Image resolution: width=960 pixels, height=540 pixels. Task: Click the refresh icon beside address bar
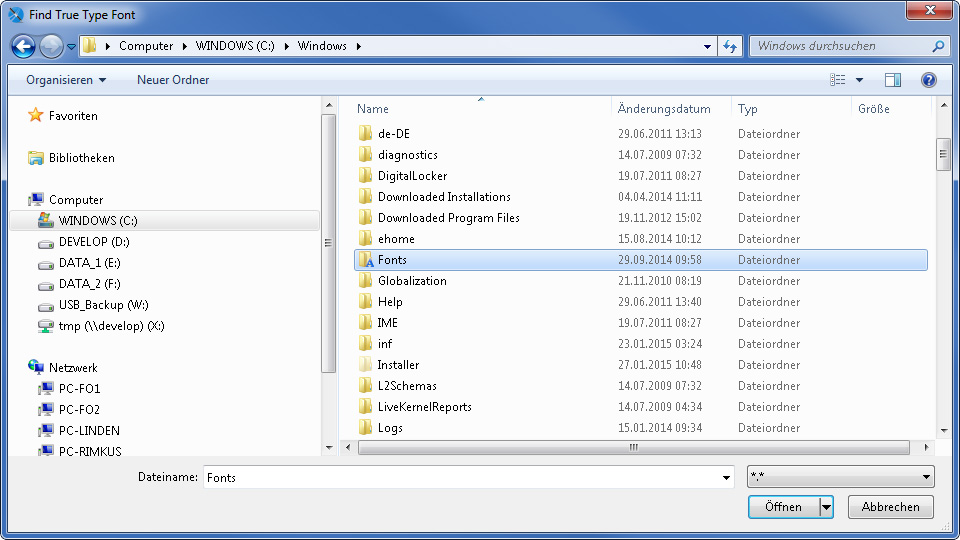click(730, 46)
